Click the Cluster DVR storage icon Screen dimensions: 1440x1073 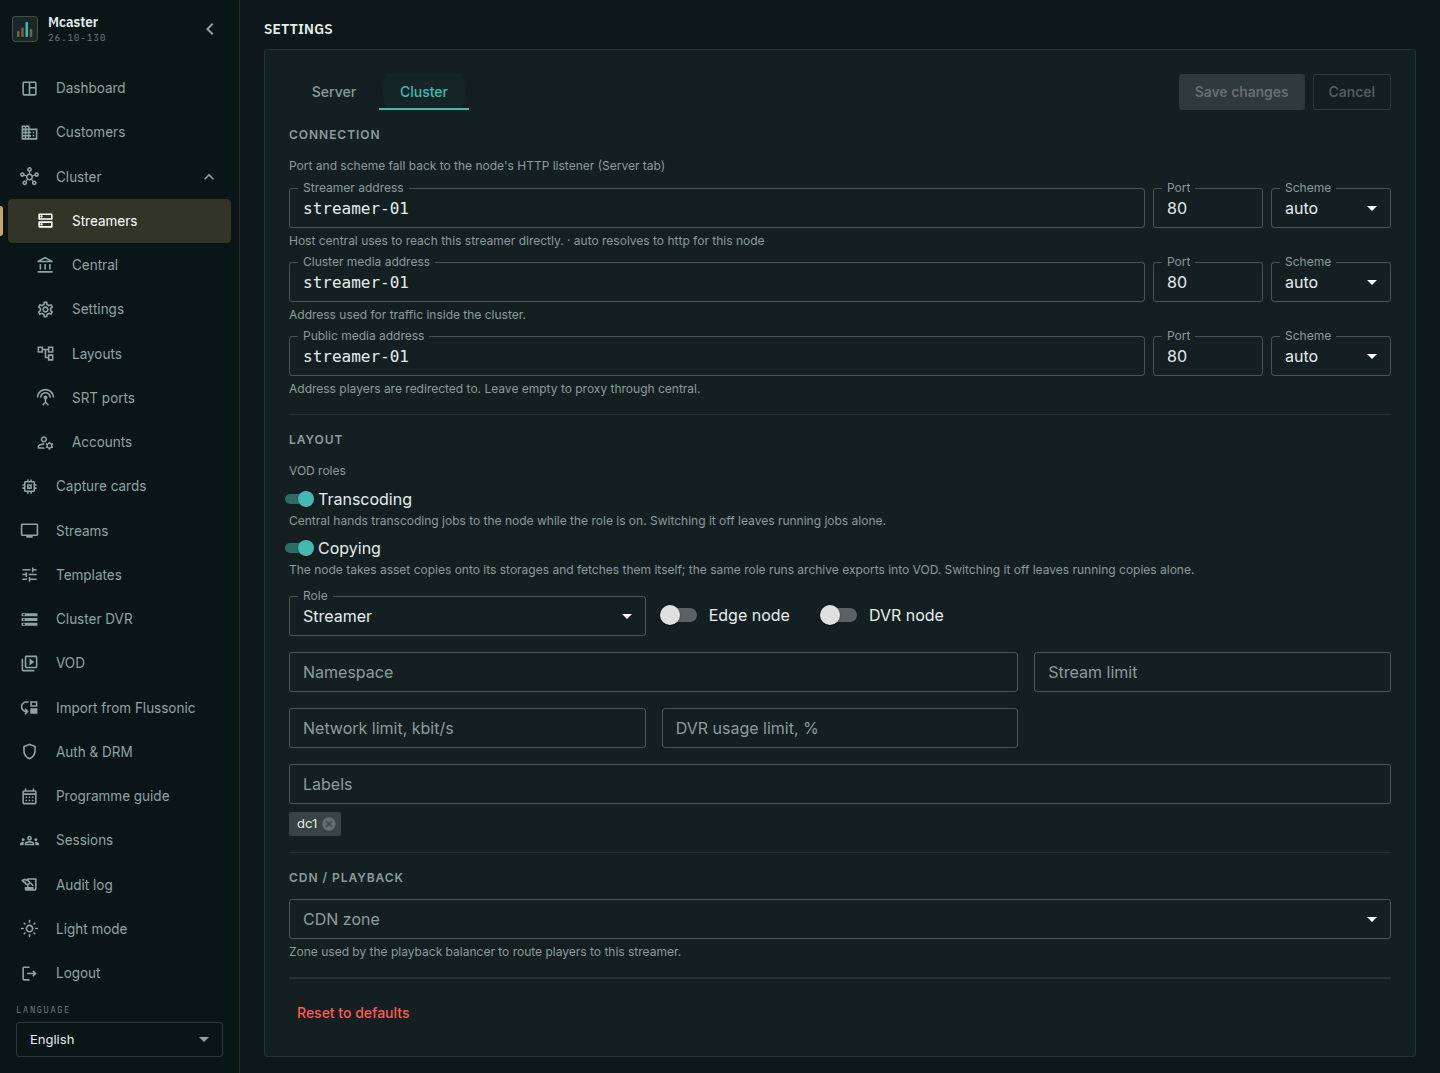pyautogui.click(x=30, y=619)
